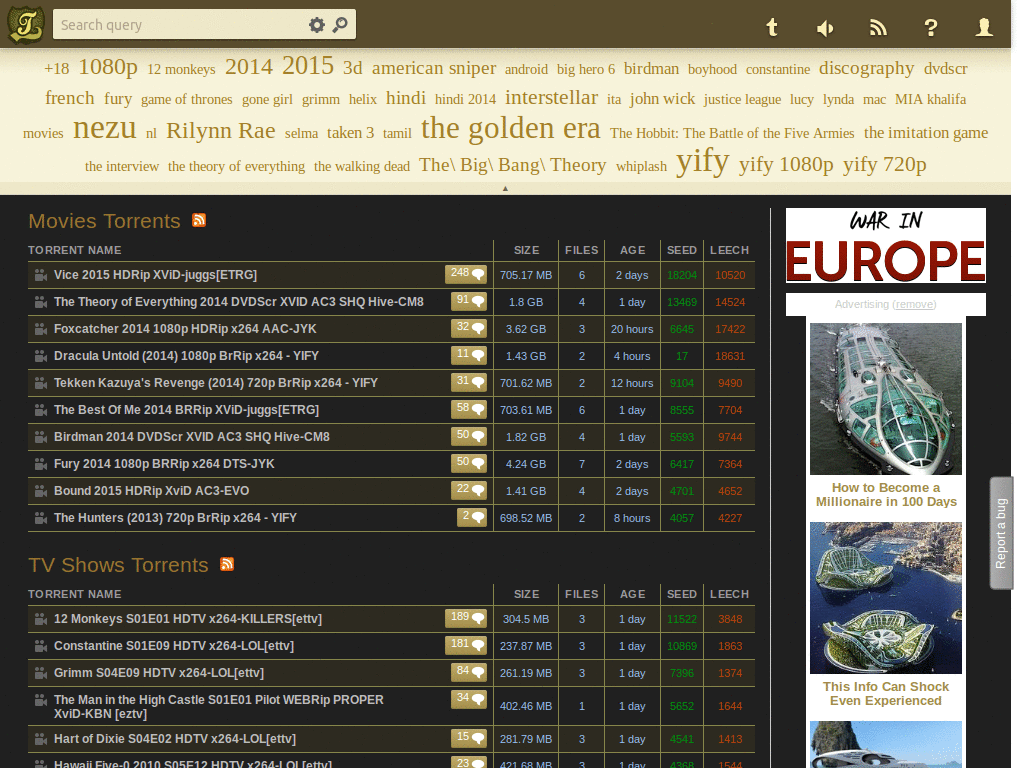Sort Movies table by SIZE column
This screenshot has height=768, width=1024.
[526, 250]
